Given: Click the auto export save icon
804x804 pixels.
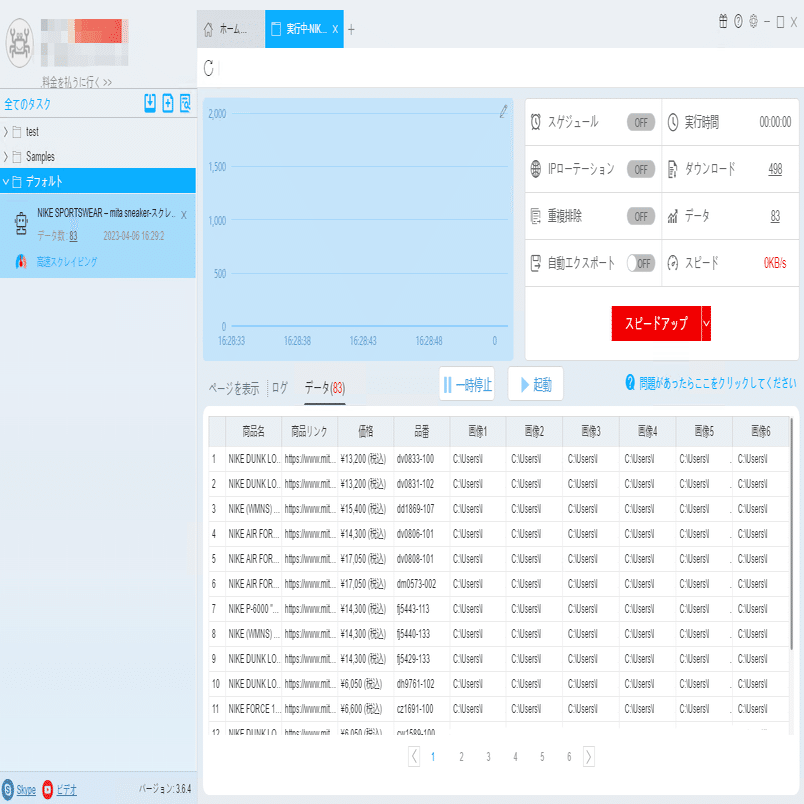Looking at the screenshot, I should pos(536,263).
